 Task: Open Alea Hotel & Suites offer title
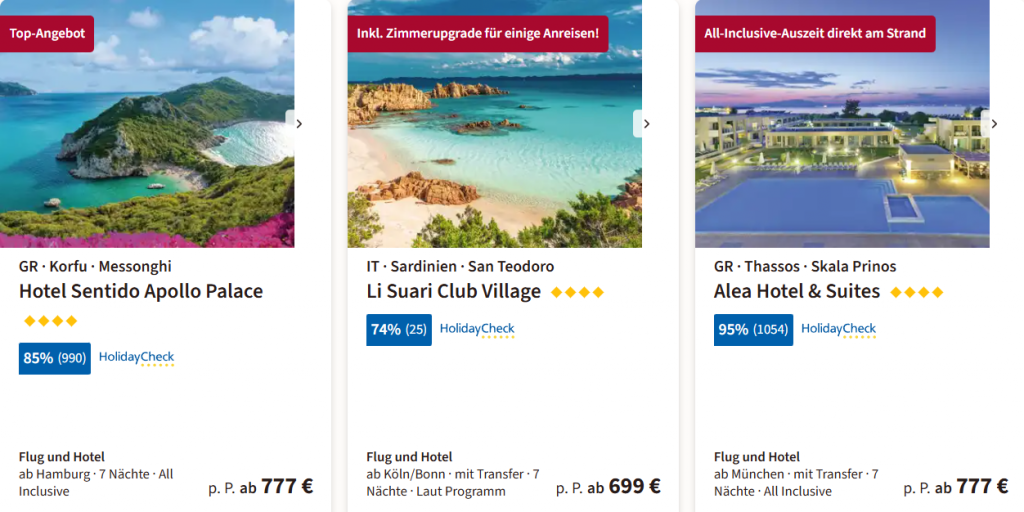[797, 291]
